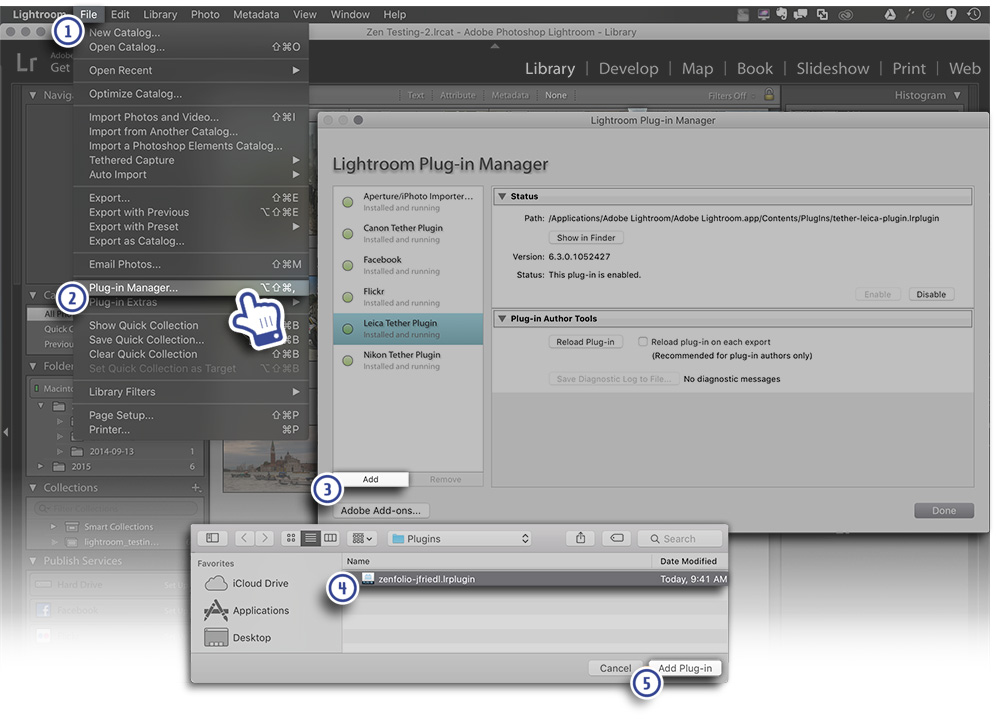Image resolution: width=996 pixels, height=719 pixels.
Task: Click the Share icon in the file dialog
Action: tap(580, 538)
